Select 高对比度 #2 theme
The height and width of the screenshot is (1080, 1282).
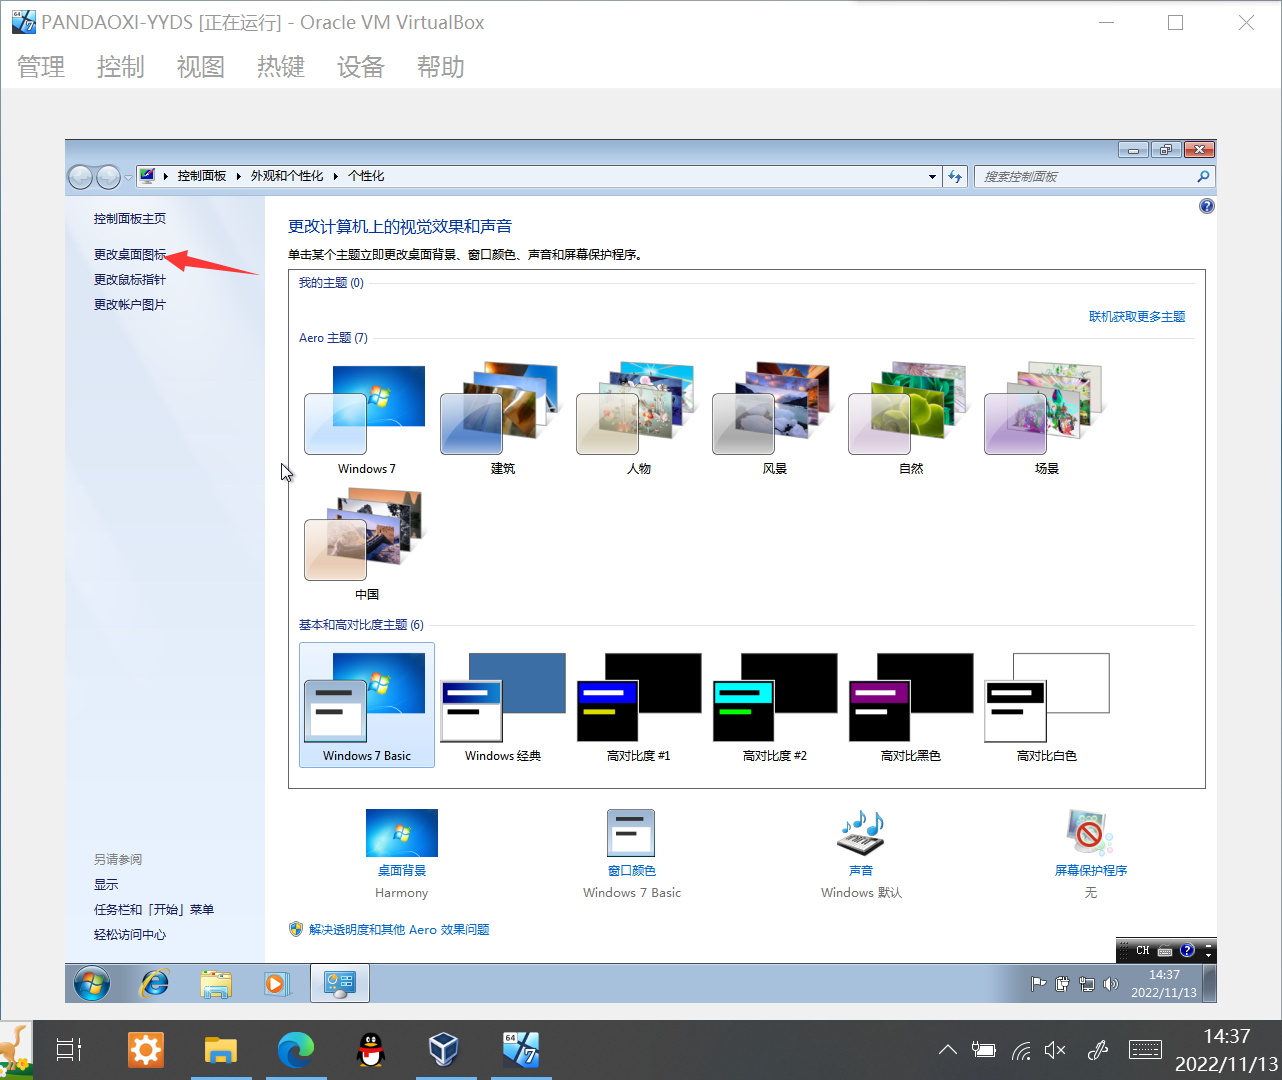[774, 705]
